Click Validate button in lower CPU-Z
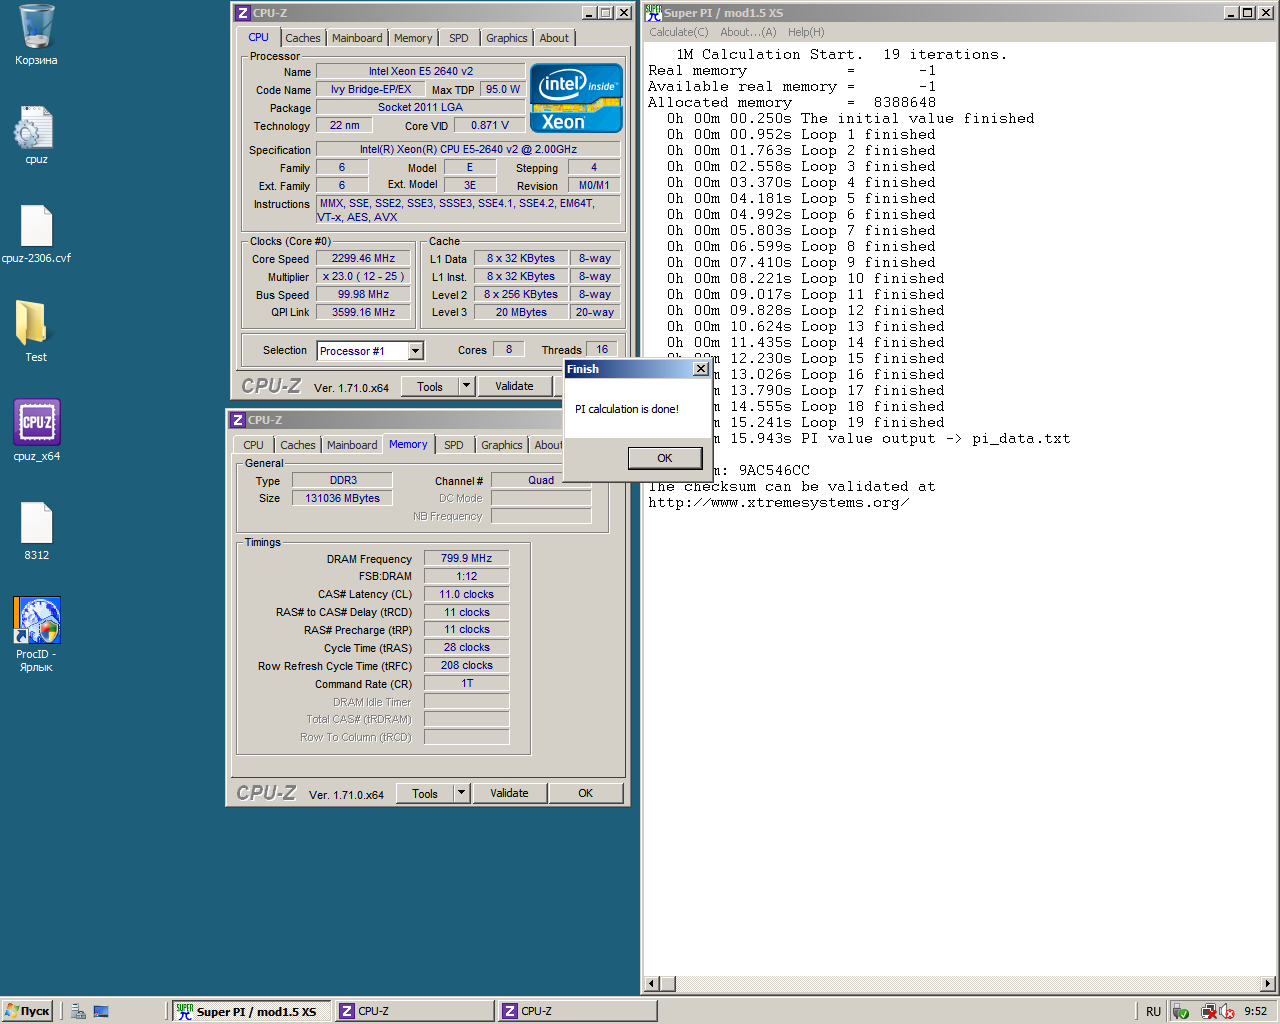Screen dimensions: 1280x1024 (x=509, y=793)
